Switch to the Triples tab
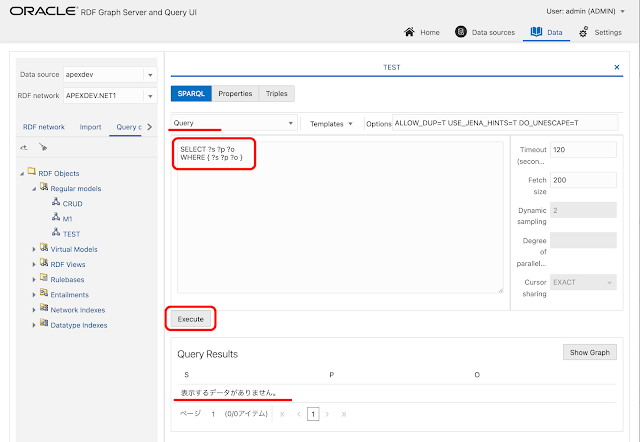The image size is (640, 442). pyautogui.click(x=277, y=93)
